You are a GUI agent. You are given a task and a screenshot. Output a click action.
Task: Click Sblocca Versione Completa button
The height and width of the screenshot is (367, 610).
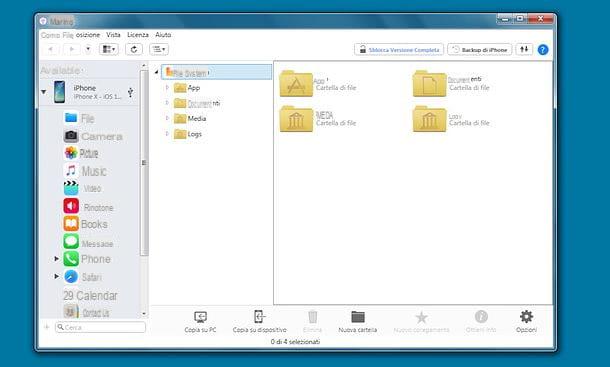point(399,49)
